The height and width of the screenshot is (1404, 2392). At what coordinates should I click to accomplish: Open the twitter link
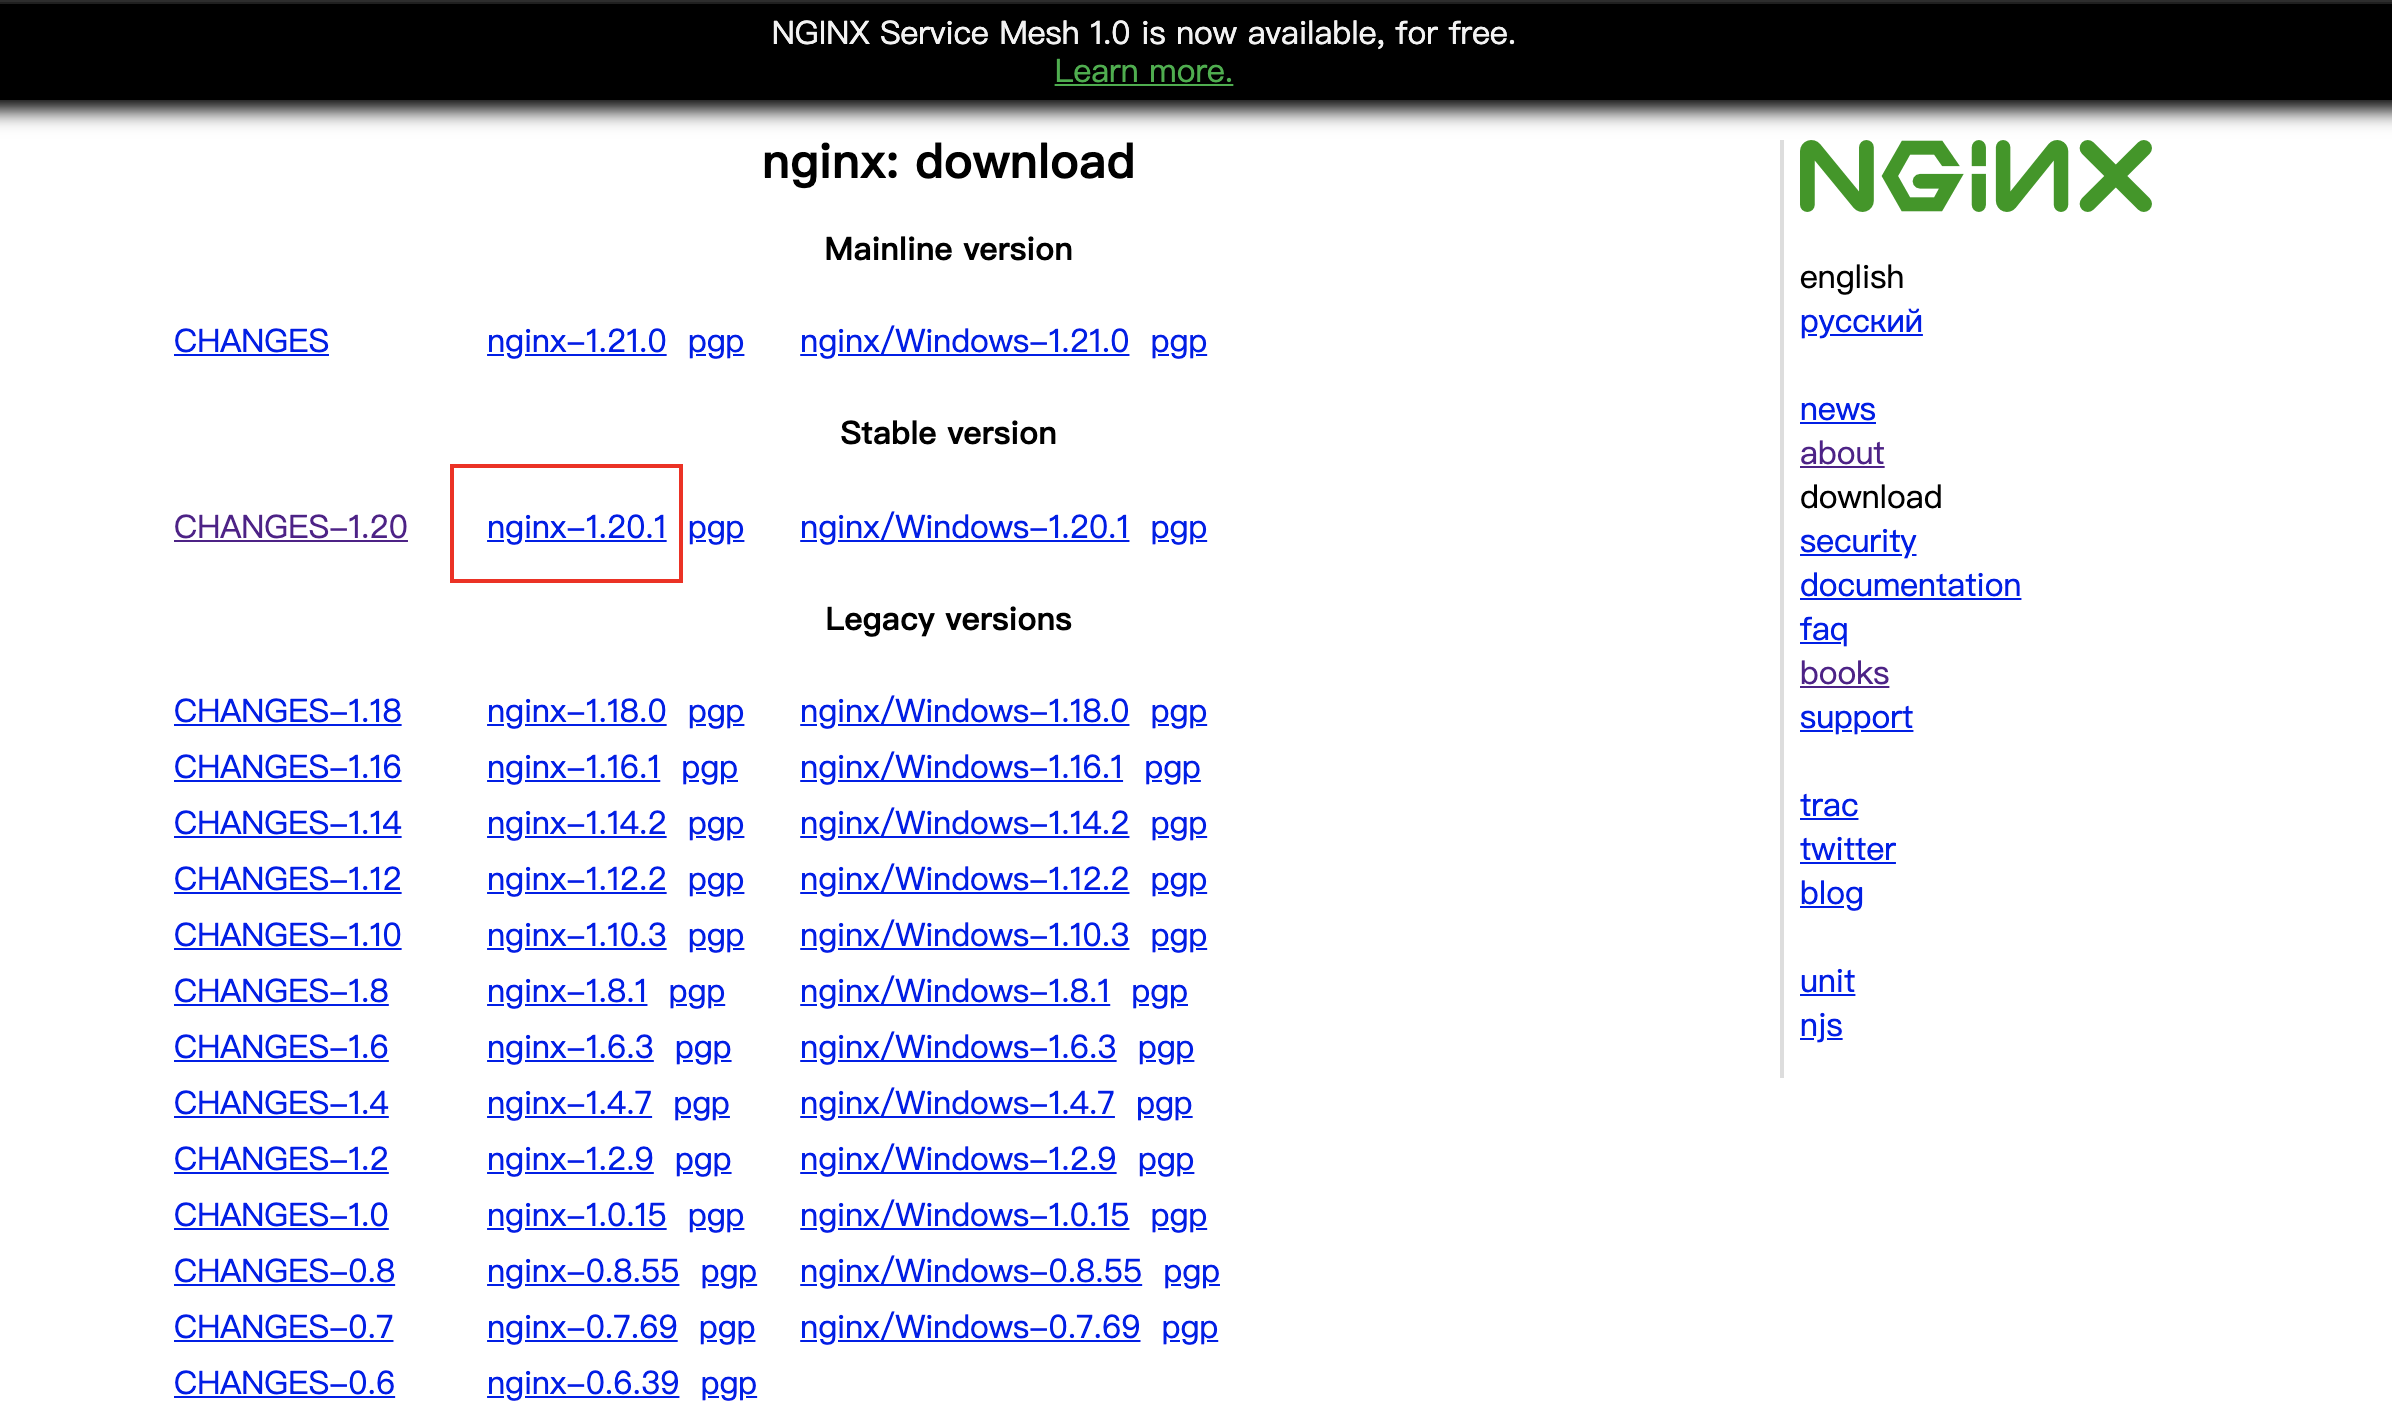(x=1847, y=849)
